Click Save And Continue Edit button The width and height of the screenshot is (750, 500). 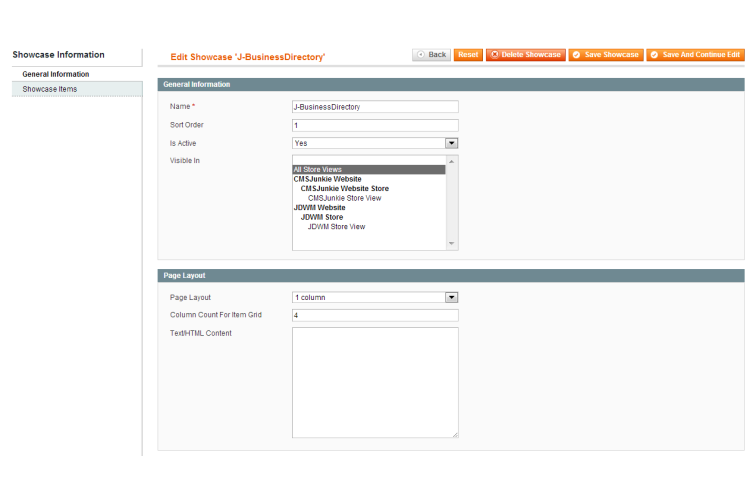695,55
